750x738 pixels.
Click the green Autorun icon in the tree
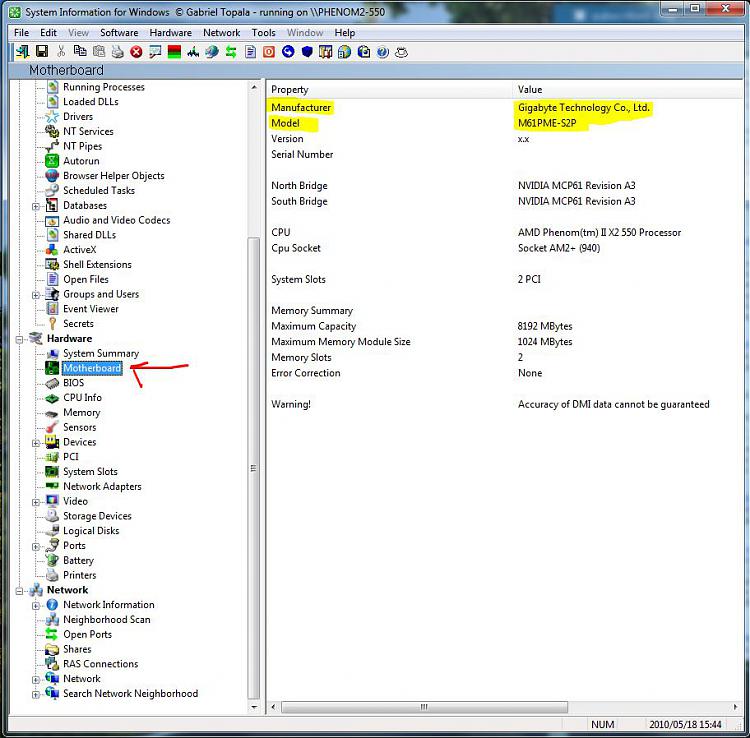pyautogui.click(x=52, y=161)
